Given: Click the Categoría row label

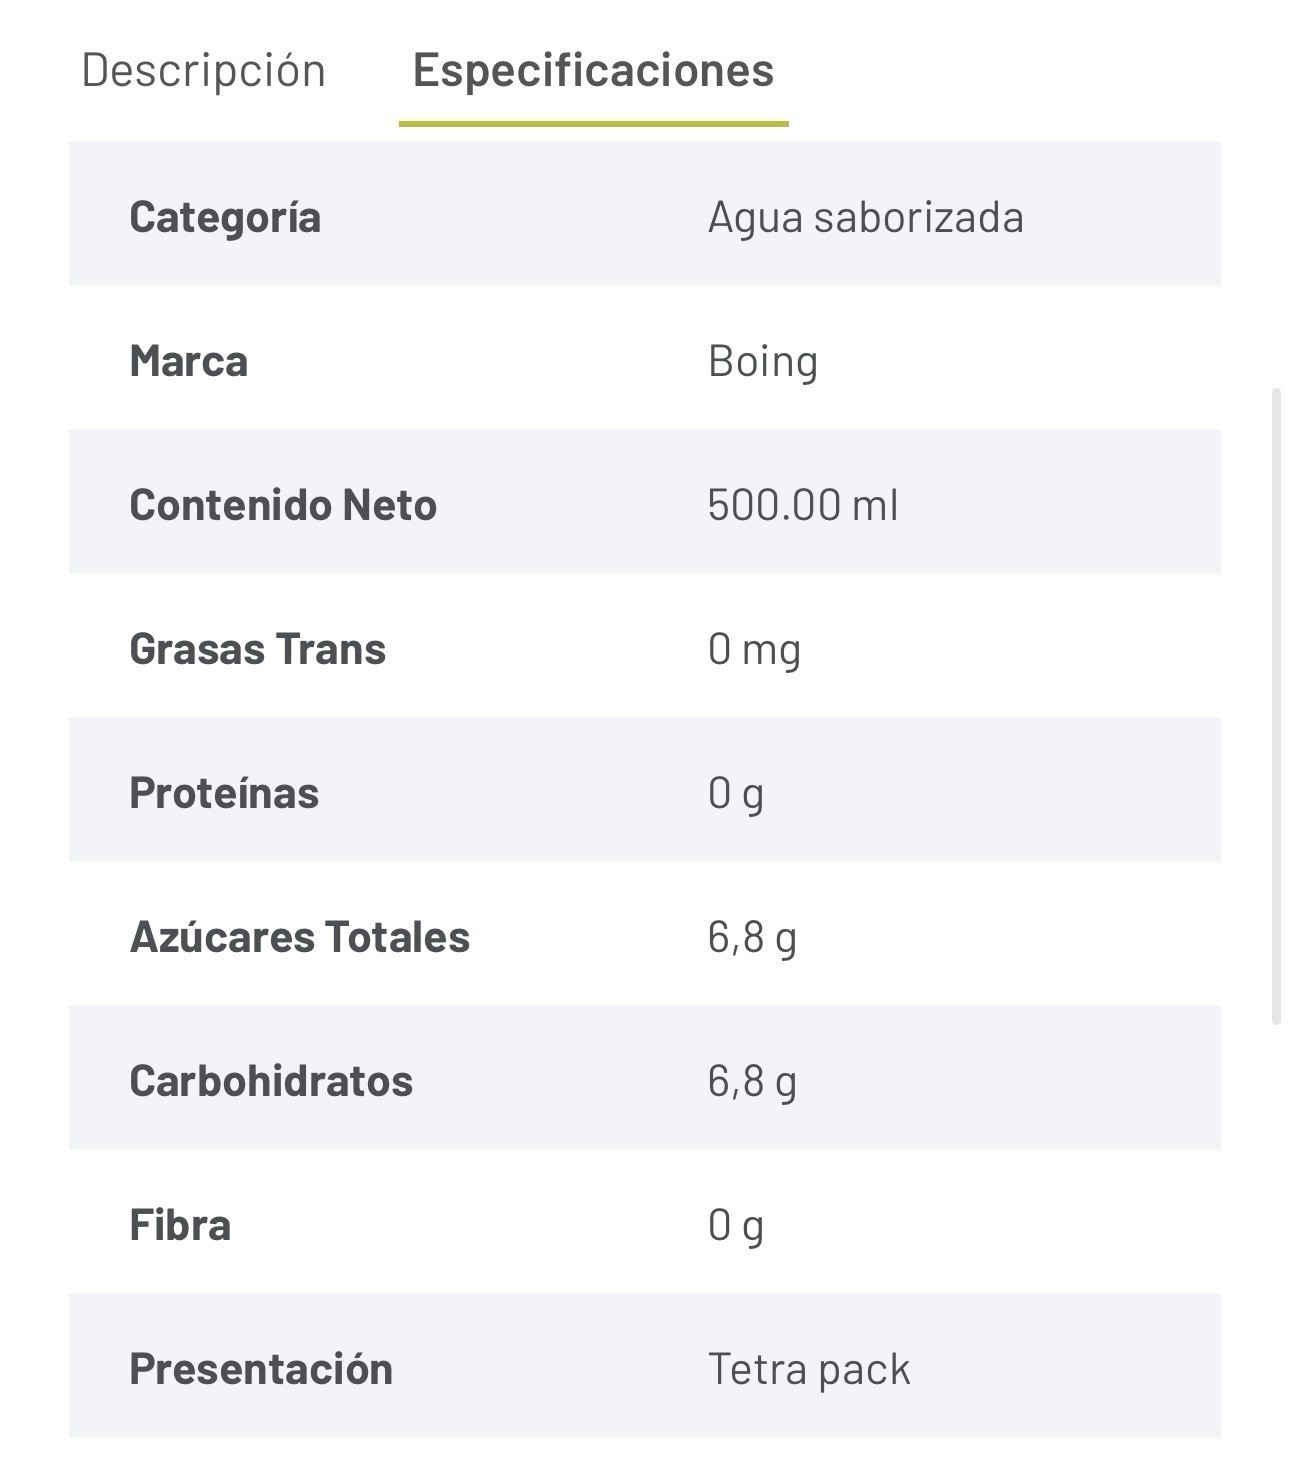Looking at the screenshot, I should coord(225,218).
